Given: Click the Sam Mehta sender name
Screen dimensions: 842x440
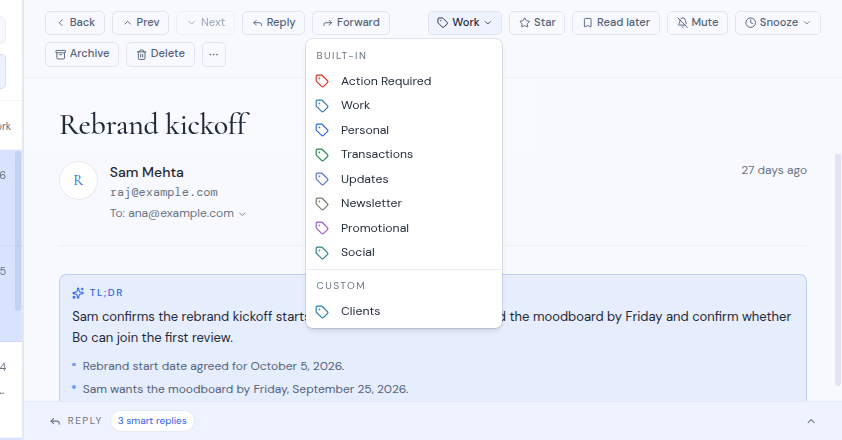Looking at the screenshot, I should (x=147, y=172).
